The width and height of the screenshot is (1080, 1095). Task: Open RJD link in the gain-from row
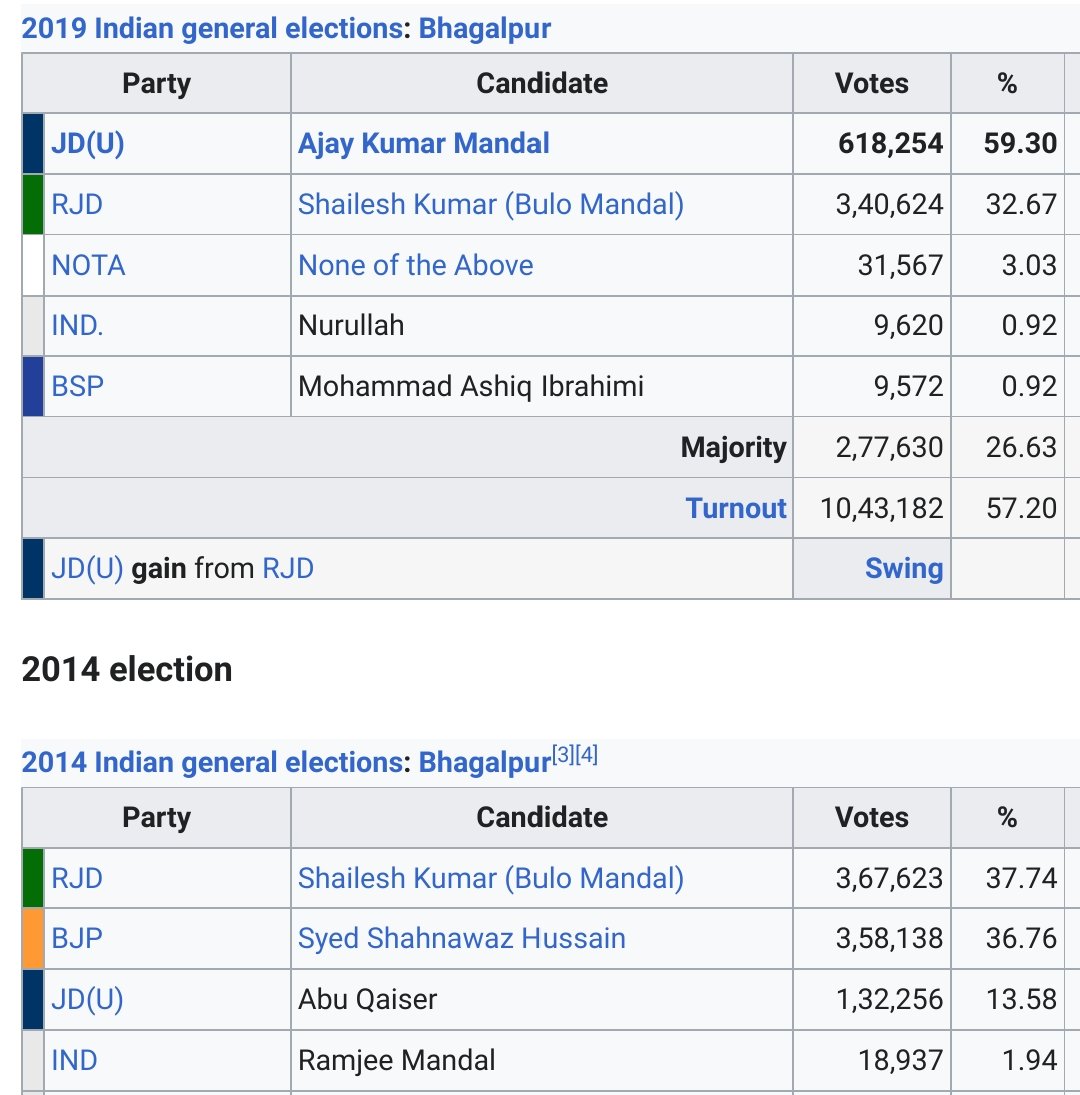(x=288, y=568)
